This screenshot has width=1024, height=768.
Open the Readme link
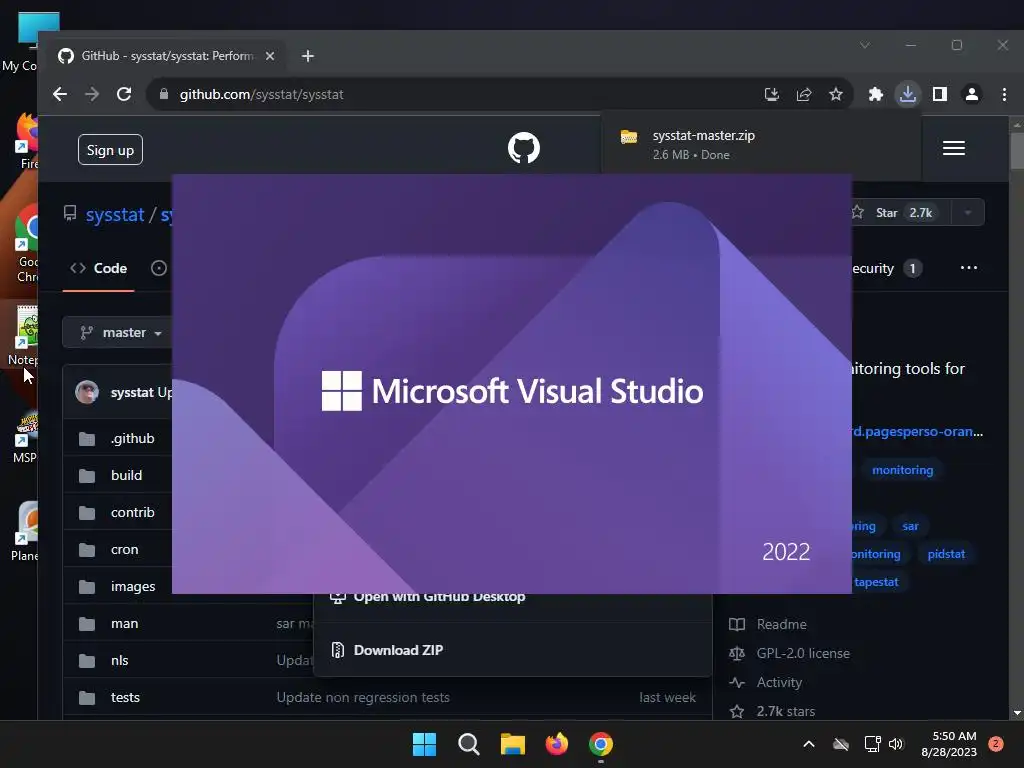(x=782, y=624)
